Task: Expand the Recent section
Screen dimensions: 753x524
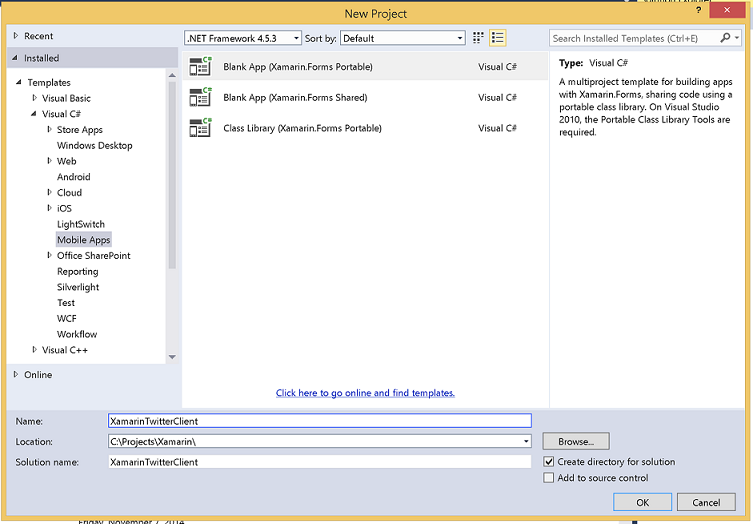Action: 16,36
